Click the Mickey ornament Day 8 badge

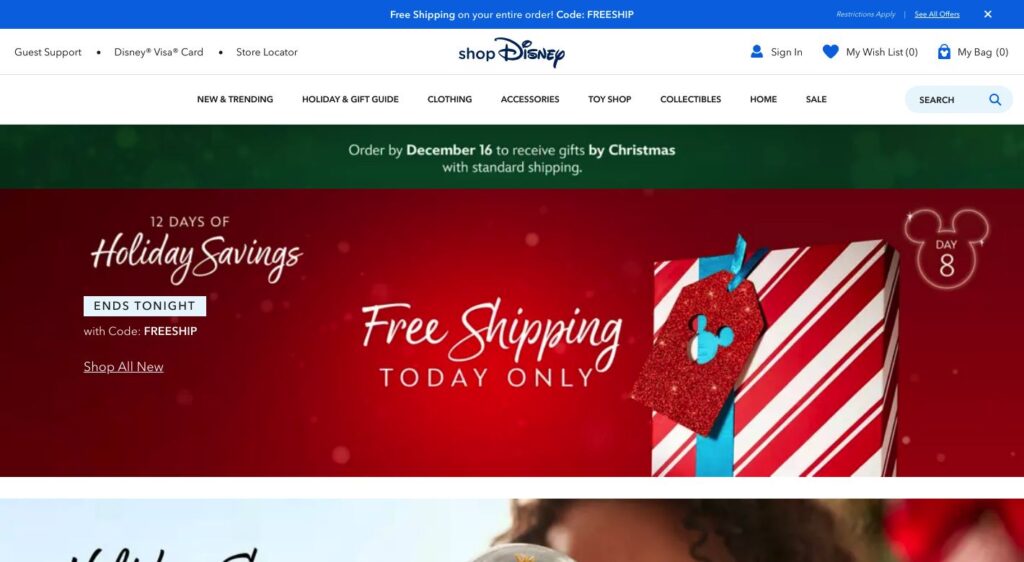(946, 249)
